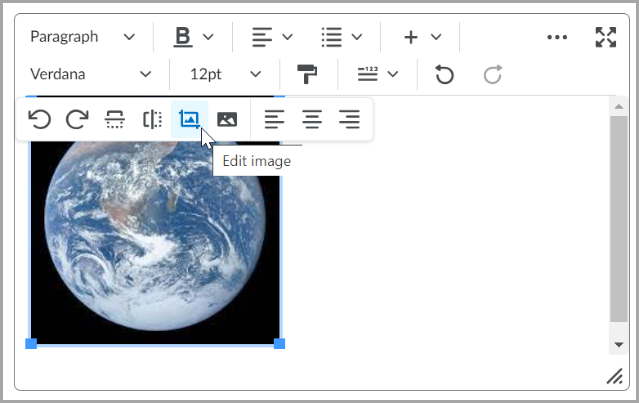Expand insert options chevron
The height and width of the screenshot is (403, 639).
[x=436, y=37]
